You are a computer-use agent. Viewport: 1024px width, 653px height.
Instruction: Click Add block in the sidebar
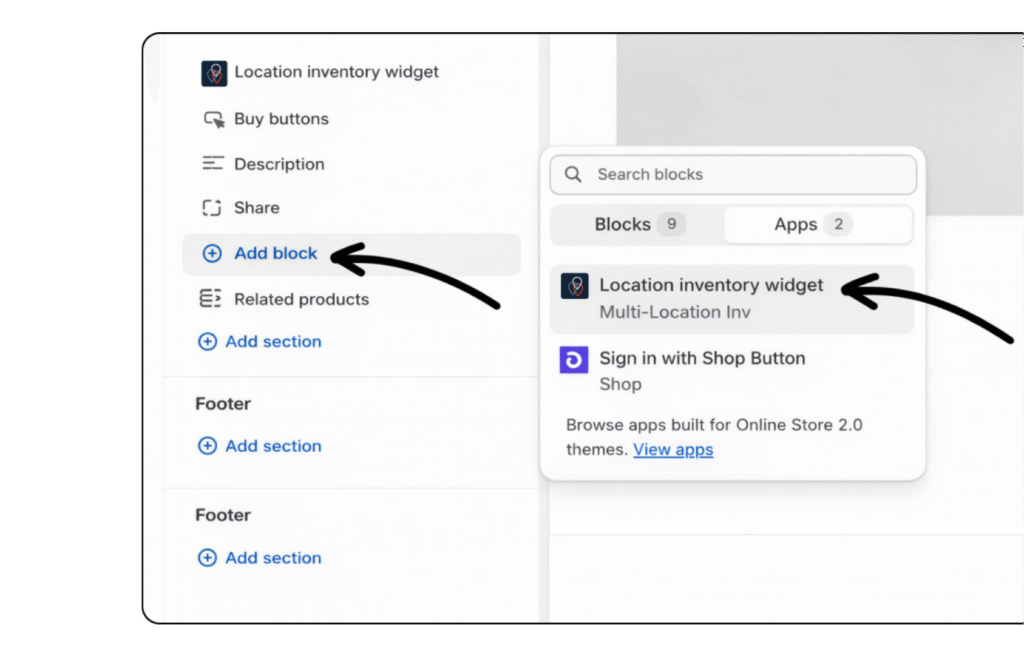tap(275, 254)
